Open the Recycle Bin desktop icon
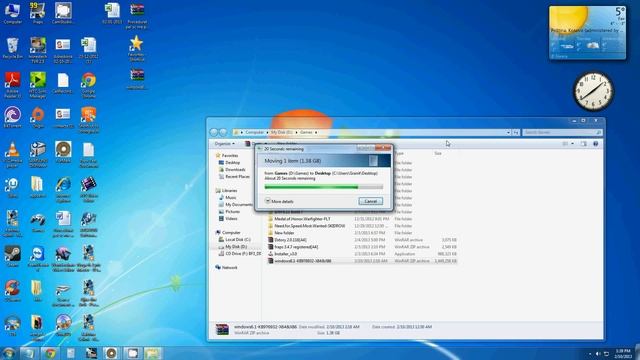The height and width of the screenshot is (360, 640). [x=13, y=48]
